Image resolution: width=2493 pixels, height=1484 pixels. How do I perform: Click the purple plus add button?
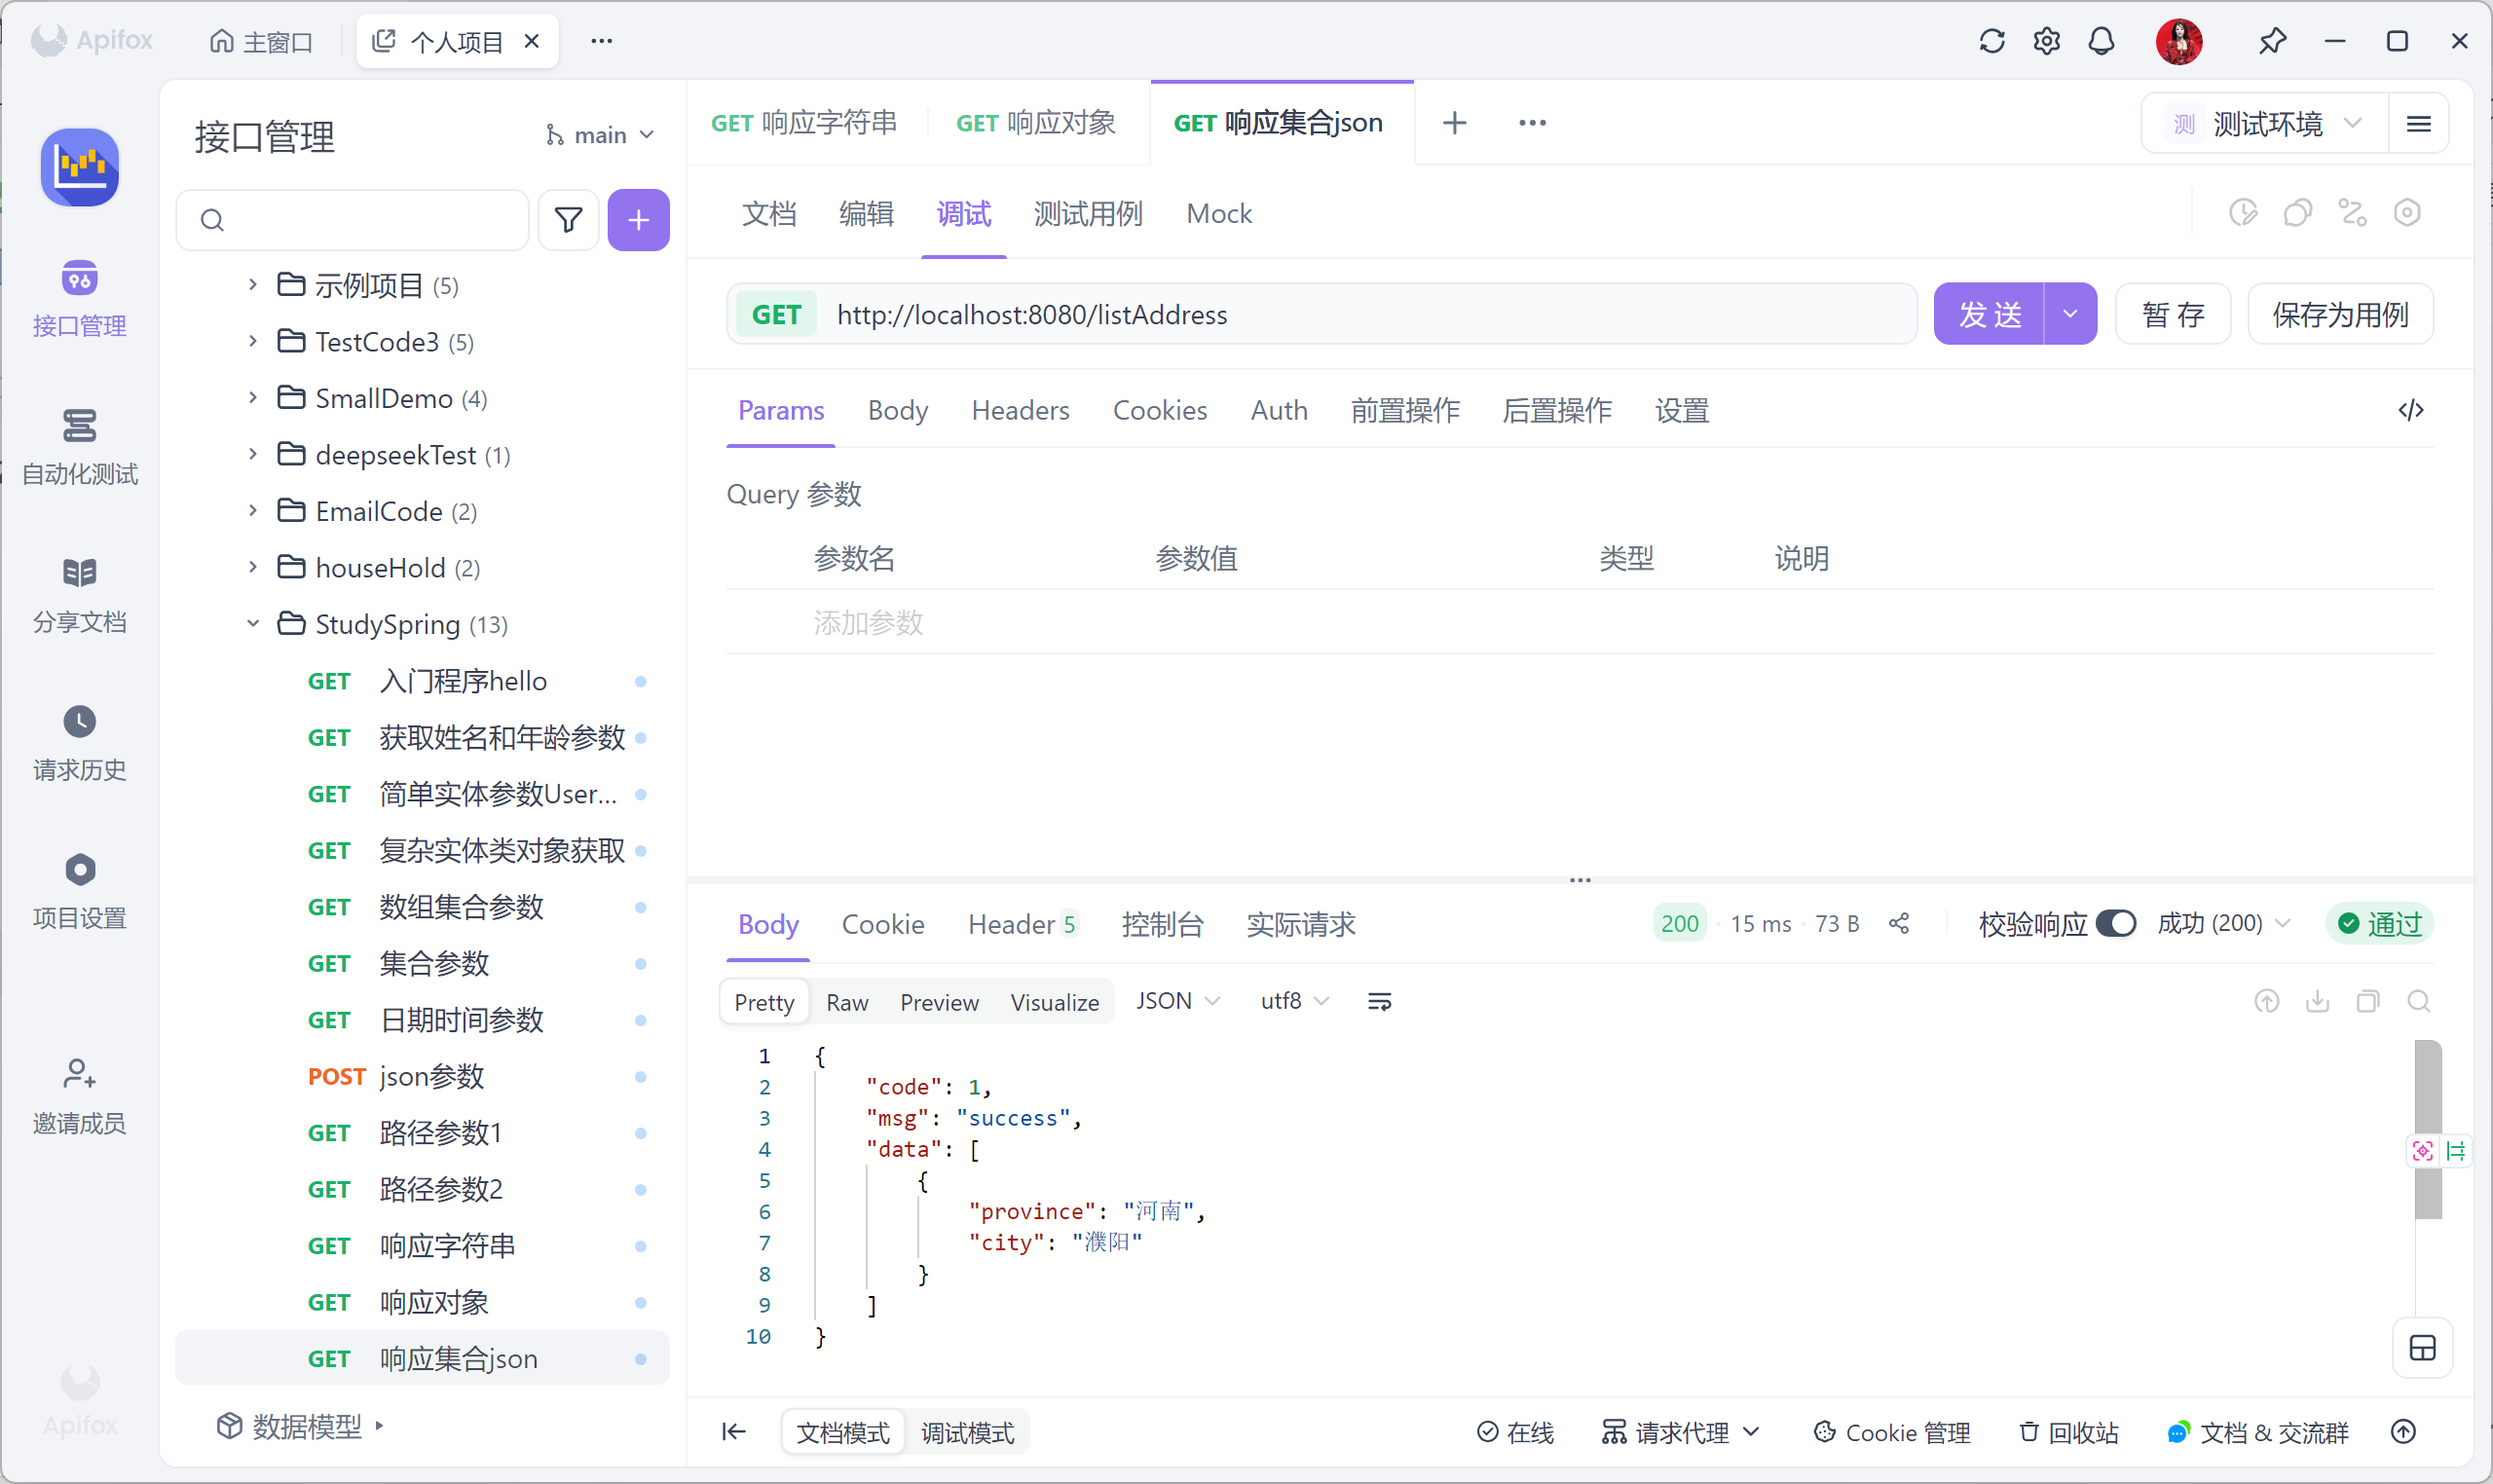click(638, 219)
